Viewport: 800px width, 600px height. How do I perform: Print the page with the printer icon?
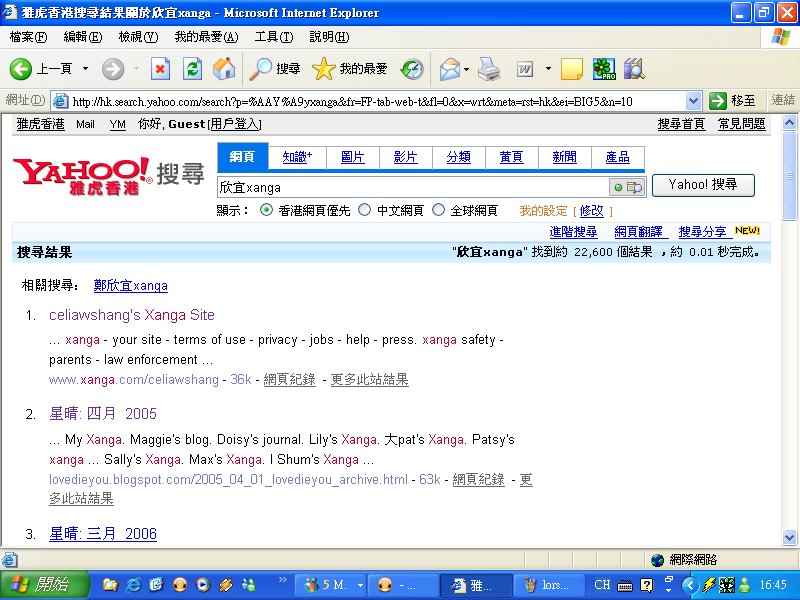tap(489, 68)
